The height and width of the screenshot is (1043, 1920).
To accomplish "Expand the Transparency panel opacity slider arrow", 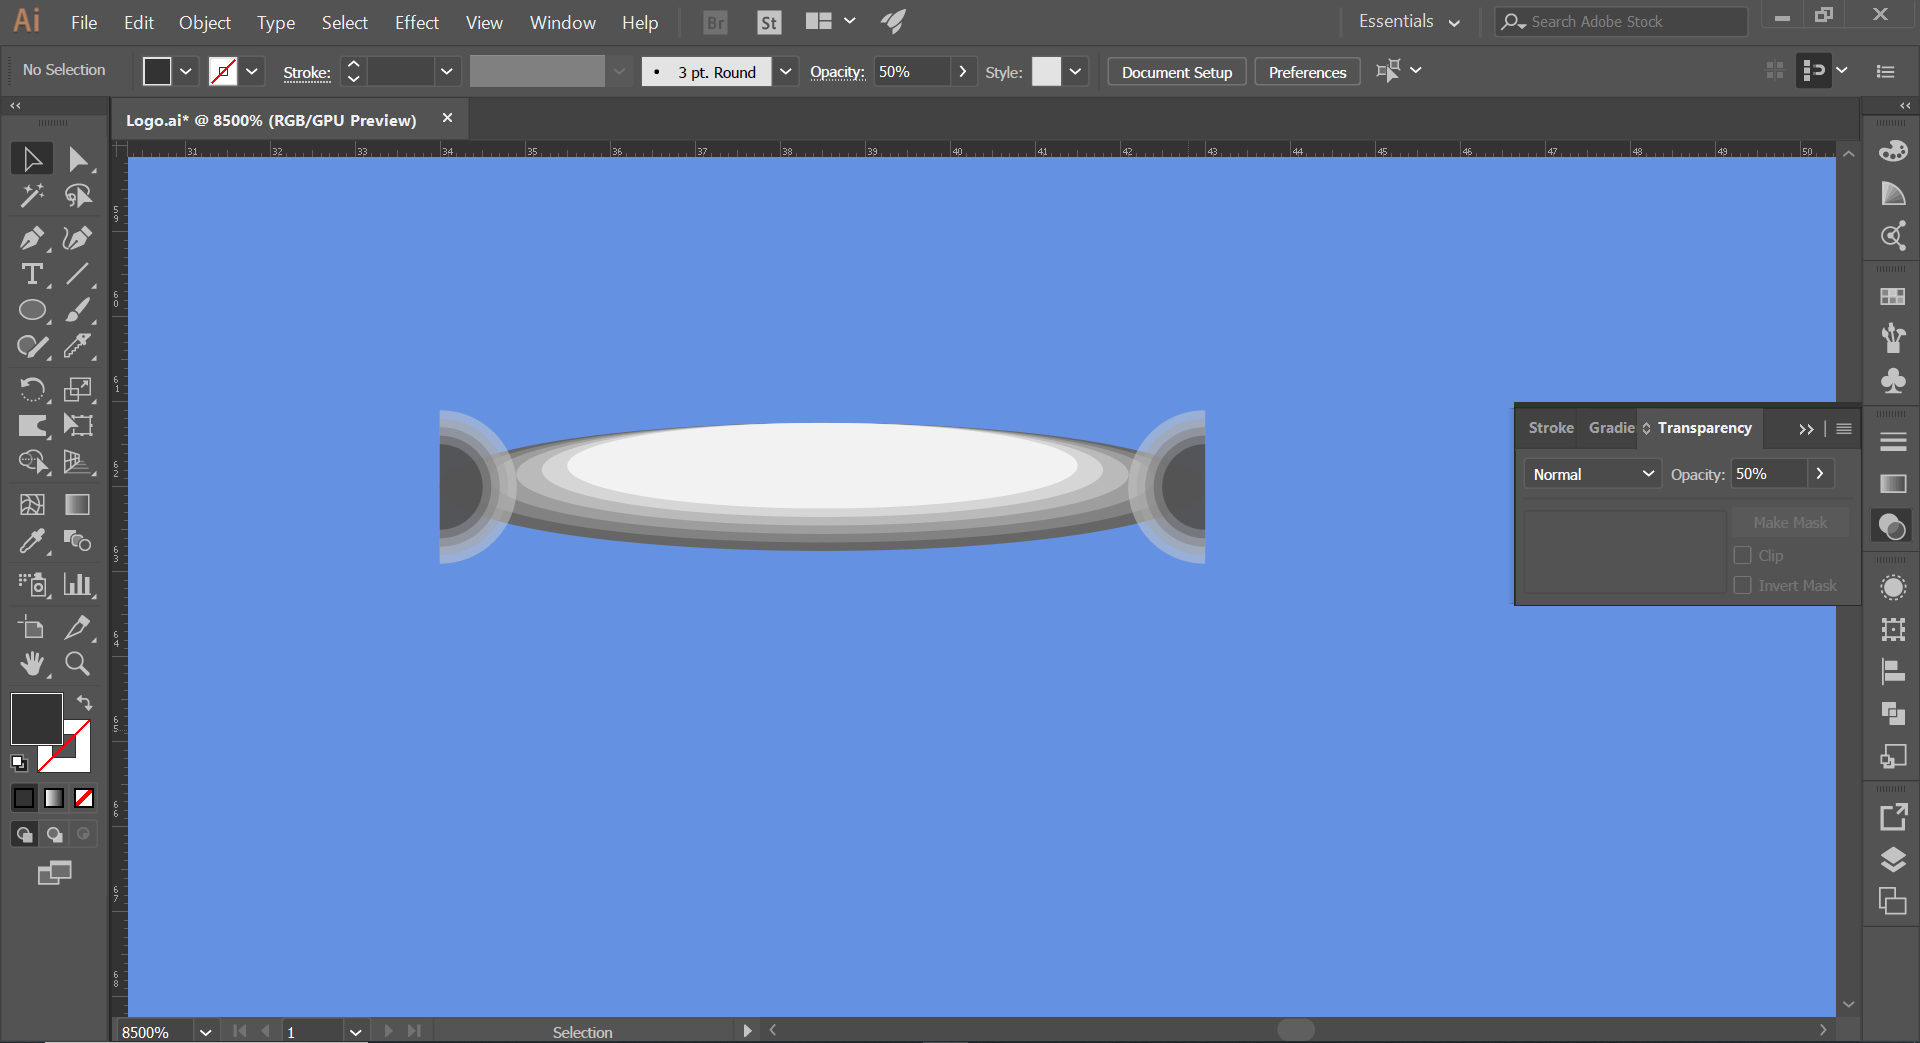I will coord(1820,474).
